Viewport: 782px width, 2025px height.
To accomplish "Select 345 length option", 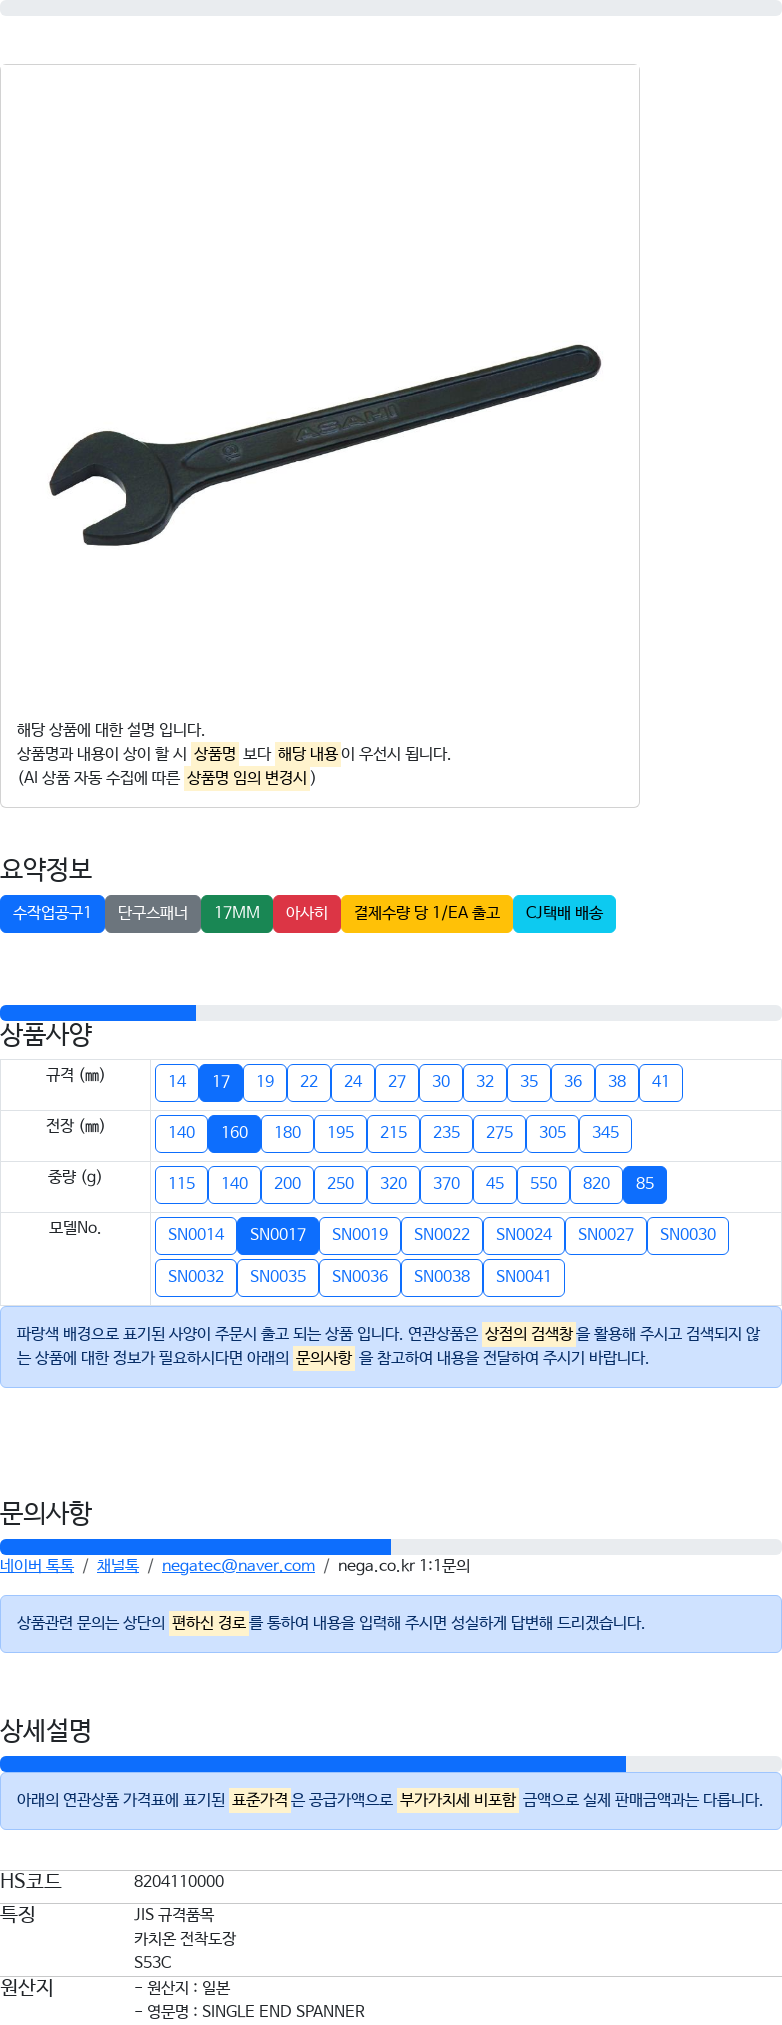I will [606, 1133].
